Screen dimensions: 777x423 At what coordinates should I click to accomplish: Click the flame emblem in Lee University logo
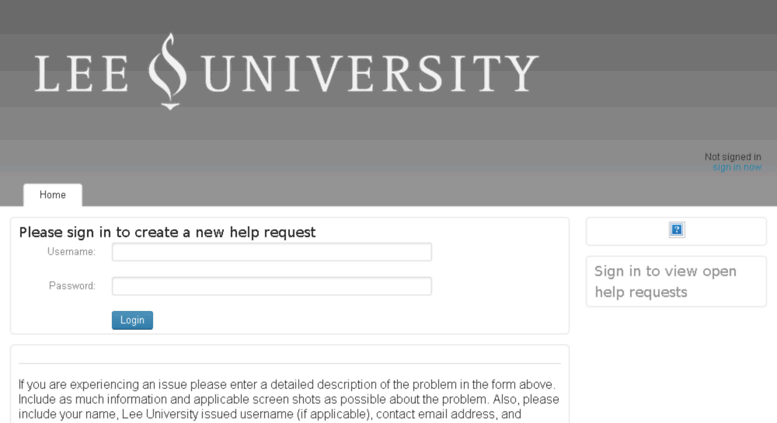168,71
